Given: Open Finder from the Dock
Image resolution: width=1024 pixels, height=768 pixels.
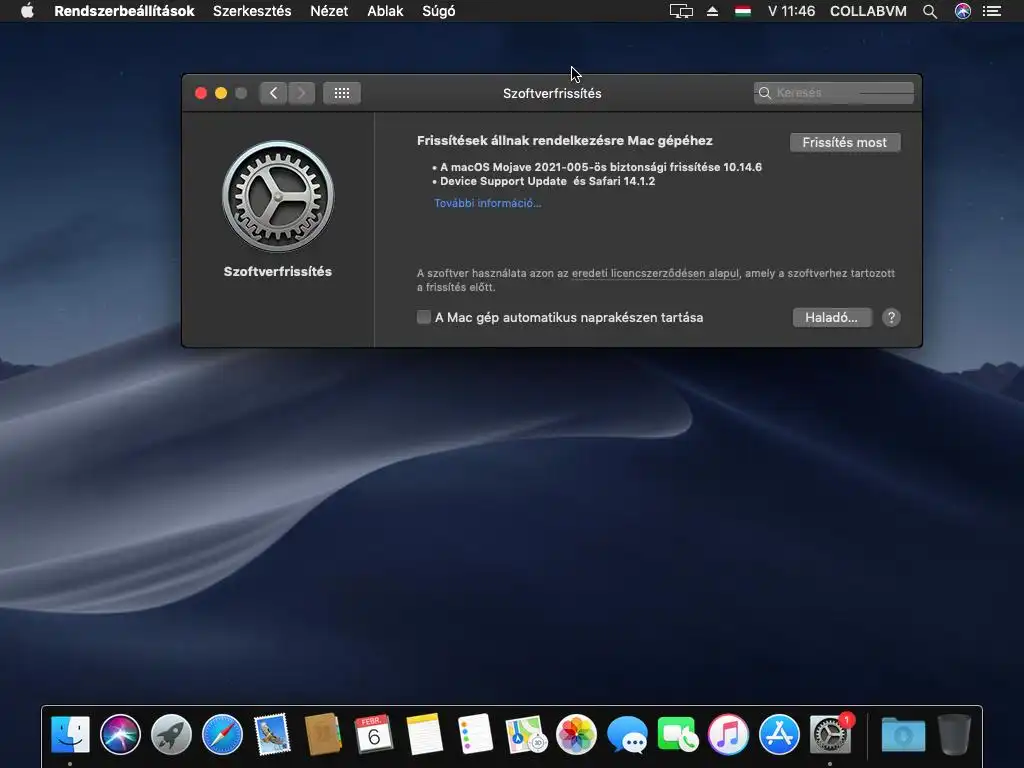Looking at the screenshot, I should [70, 735].
